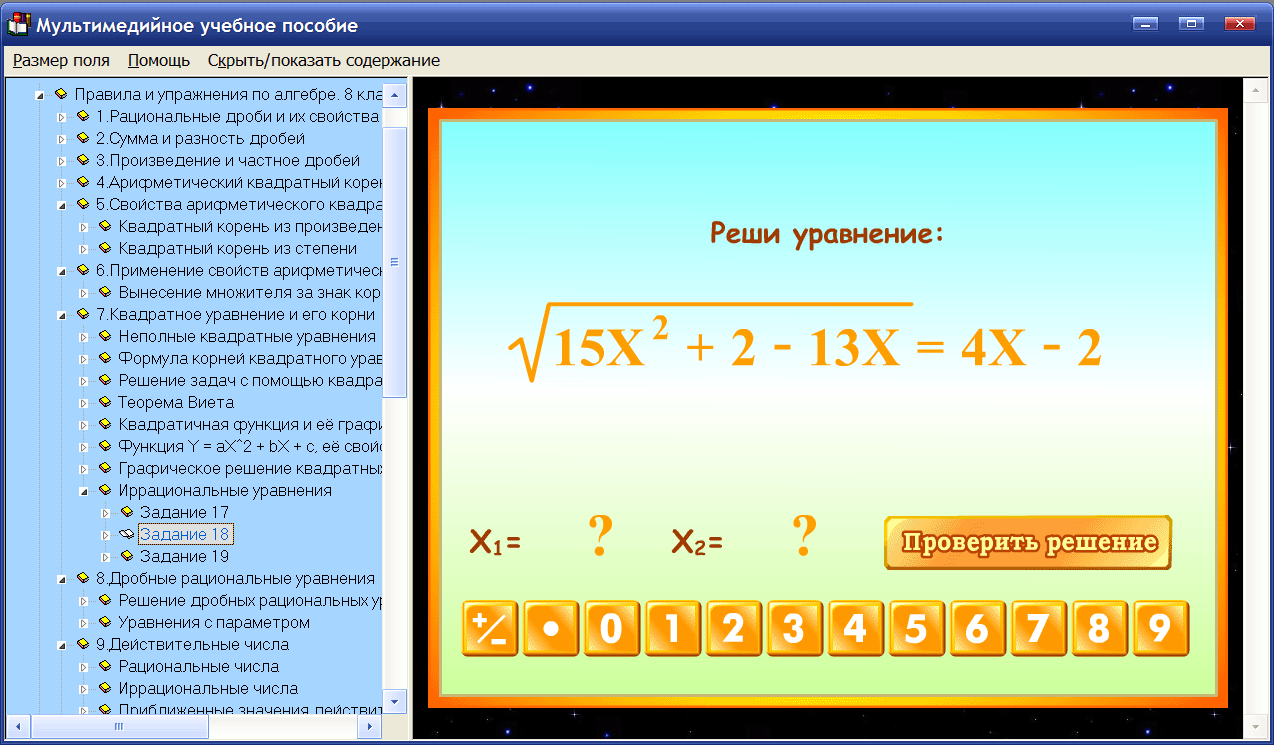Click digit 2 on keypad
The width and height of the screenshot is (1274, 745).
734,628
